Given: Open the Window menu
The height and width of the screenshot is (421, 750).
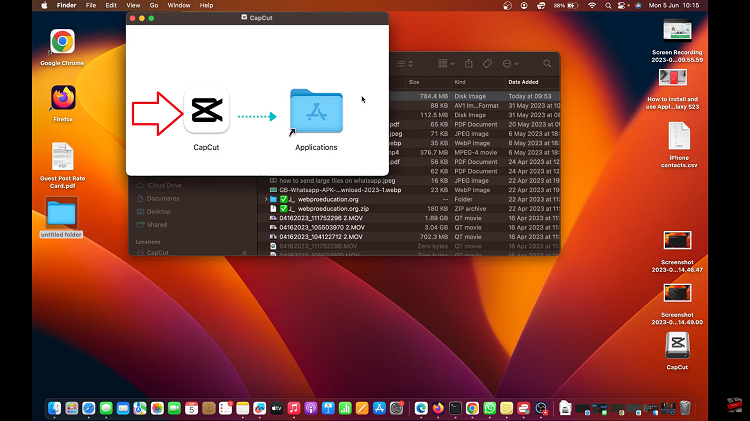Looking at the screenshot, I should coord(179,5).
